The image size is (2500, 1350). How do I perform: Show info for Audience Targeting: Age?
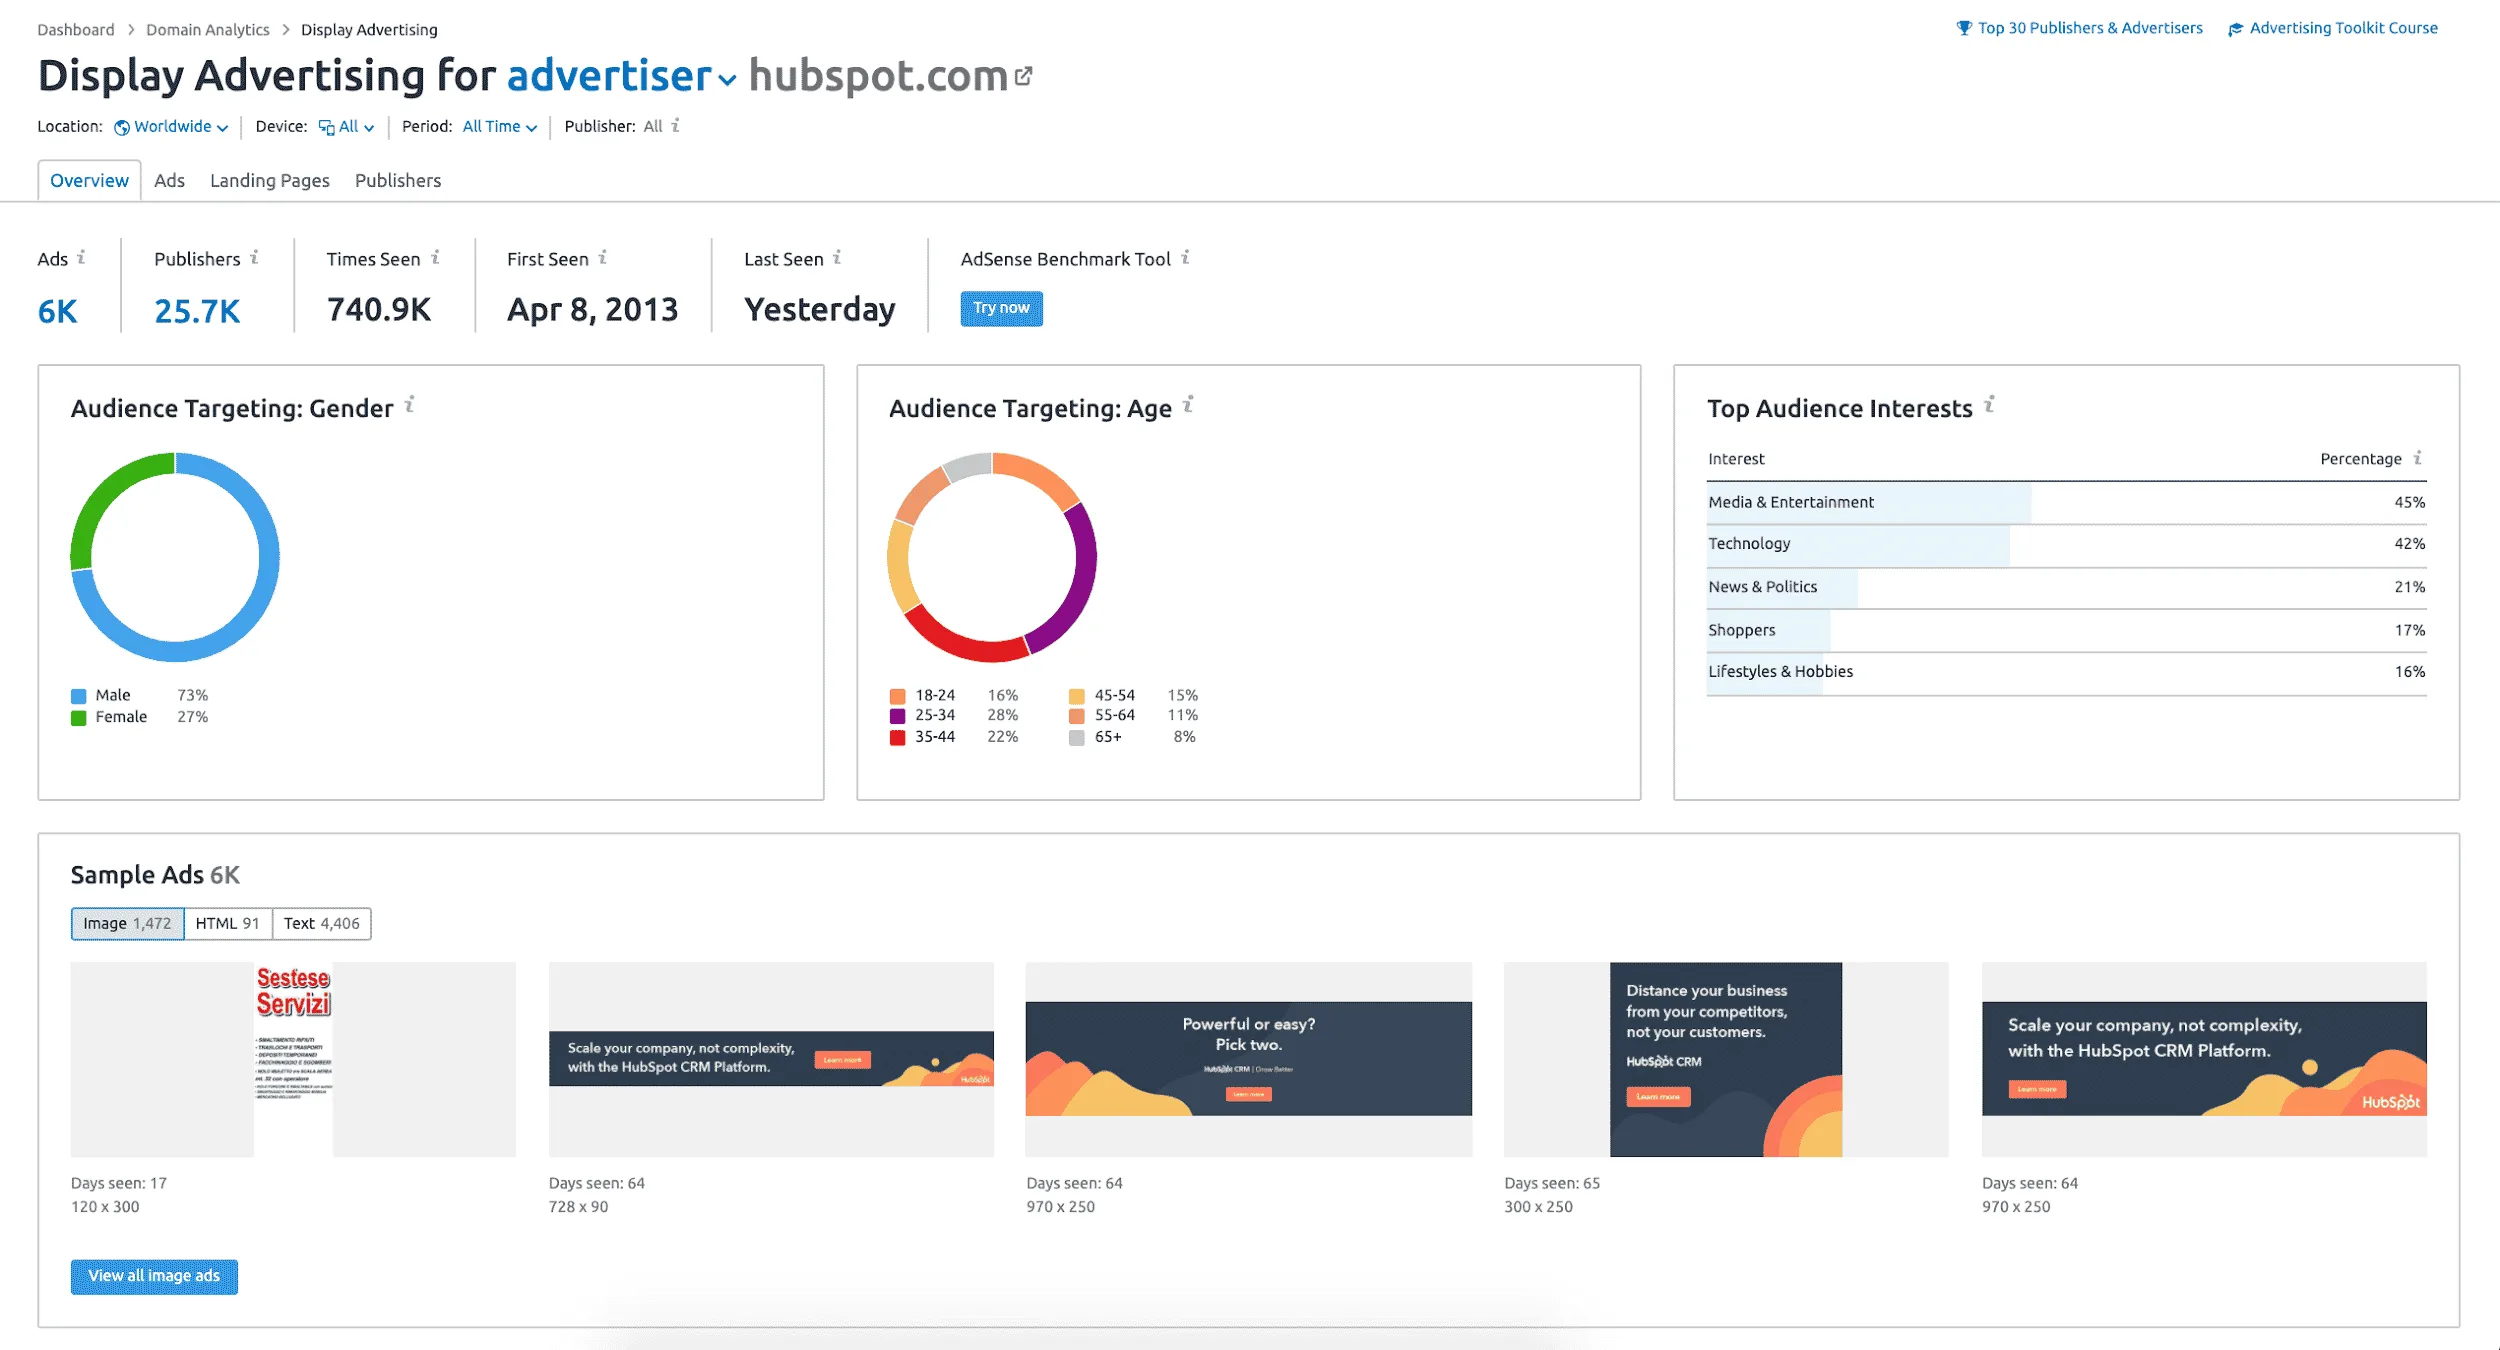click(1188, 404)
